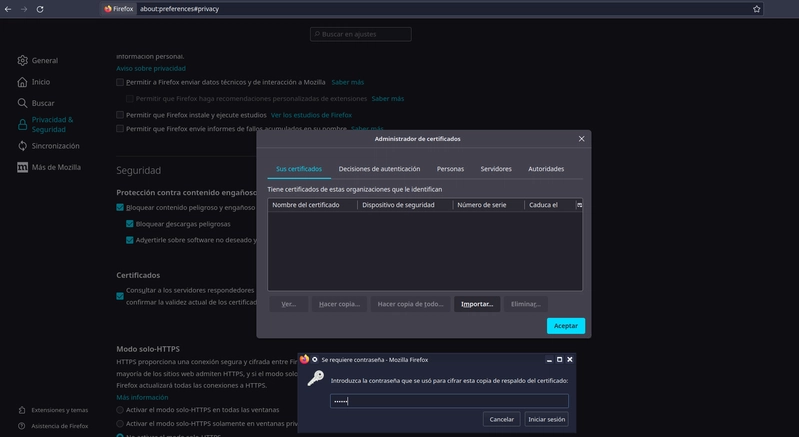
Task: Open Saber más link for technical data
Action: tap(348, 82)
